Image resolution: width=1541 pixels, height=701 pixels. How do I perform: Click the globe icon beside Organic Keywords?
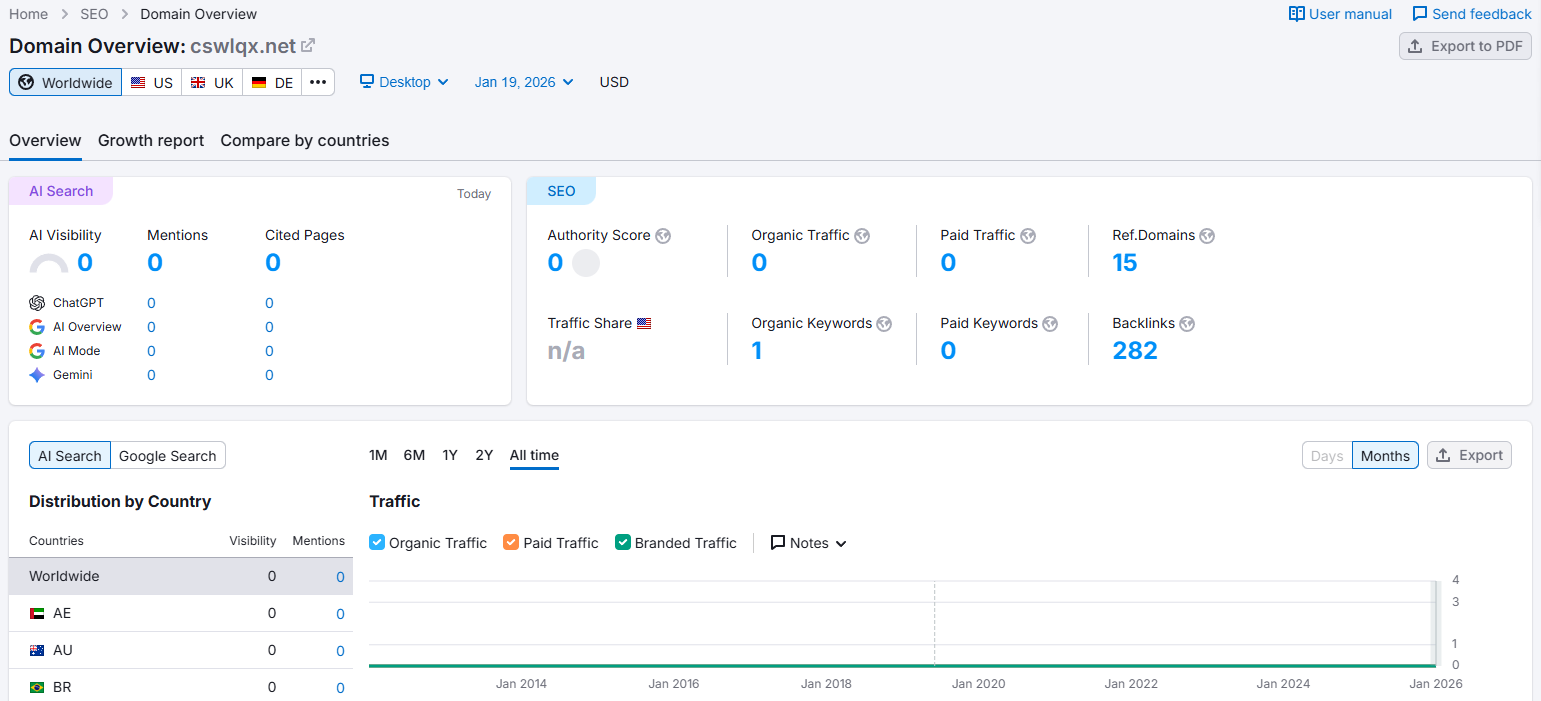coord(884,324)
